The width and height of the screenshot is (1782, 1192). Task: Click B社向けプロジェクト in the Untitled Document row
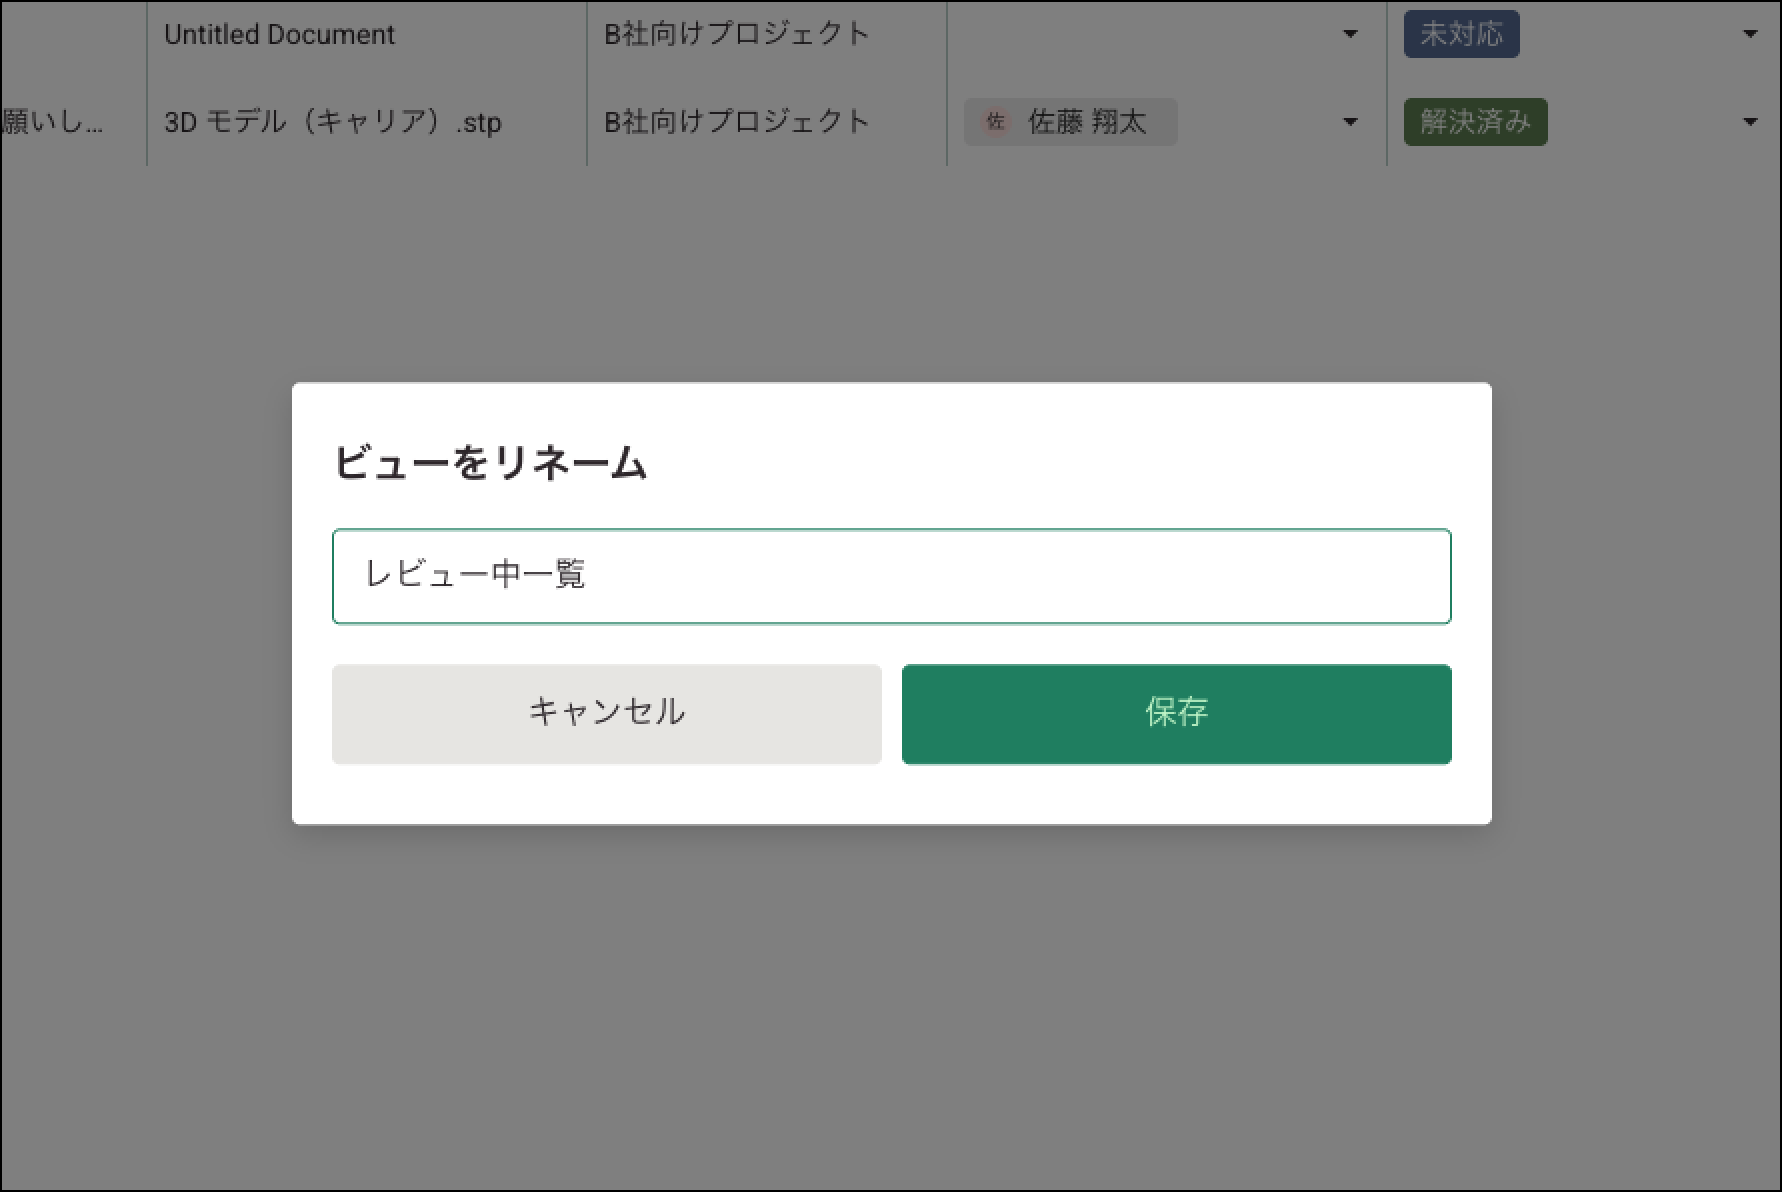(x=737, y=35)
